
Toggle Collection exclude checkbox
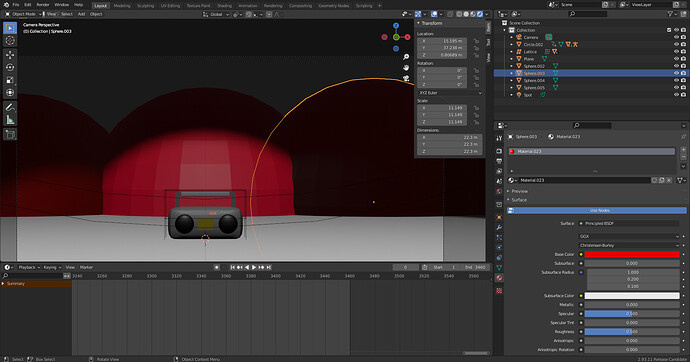pos(669,30)
